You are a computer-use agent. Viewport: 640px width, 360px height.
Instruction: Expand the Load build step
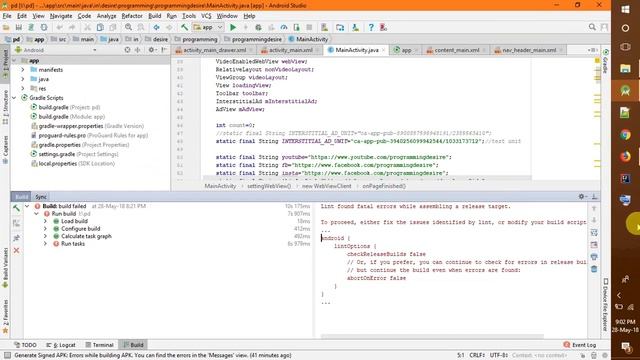click(45, 221)
